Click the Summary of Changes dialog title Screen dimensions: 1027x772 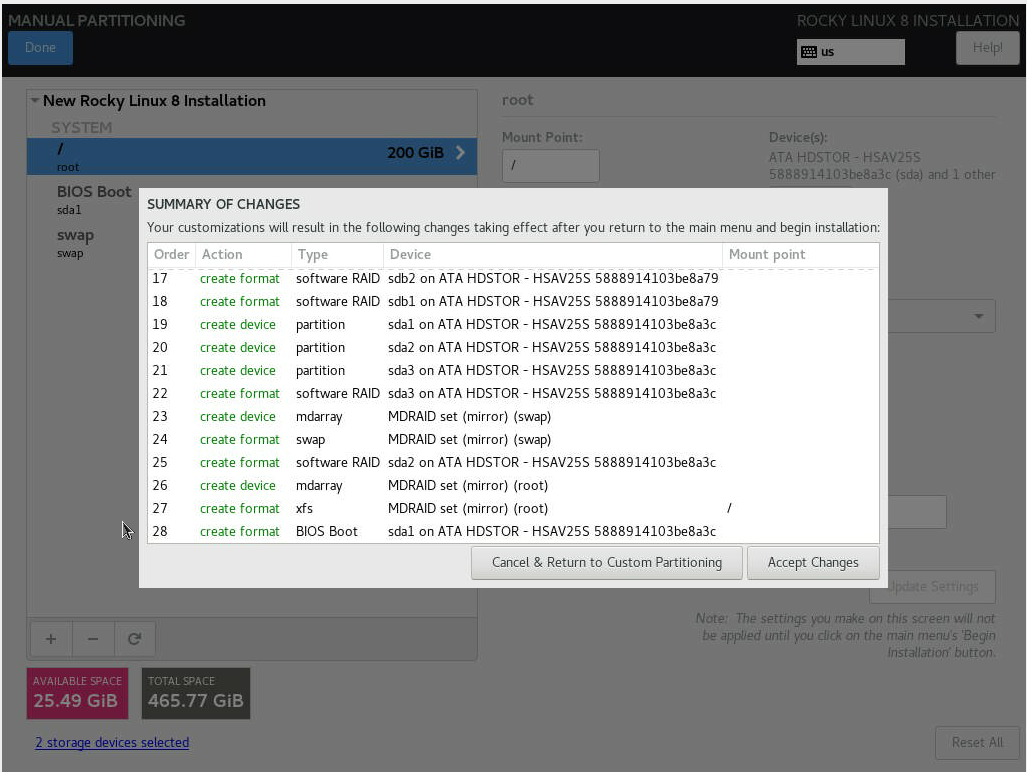tap(223, 204)
